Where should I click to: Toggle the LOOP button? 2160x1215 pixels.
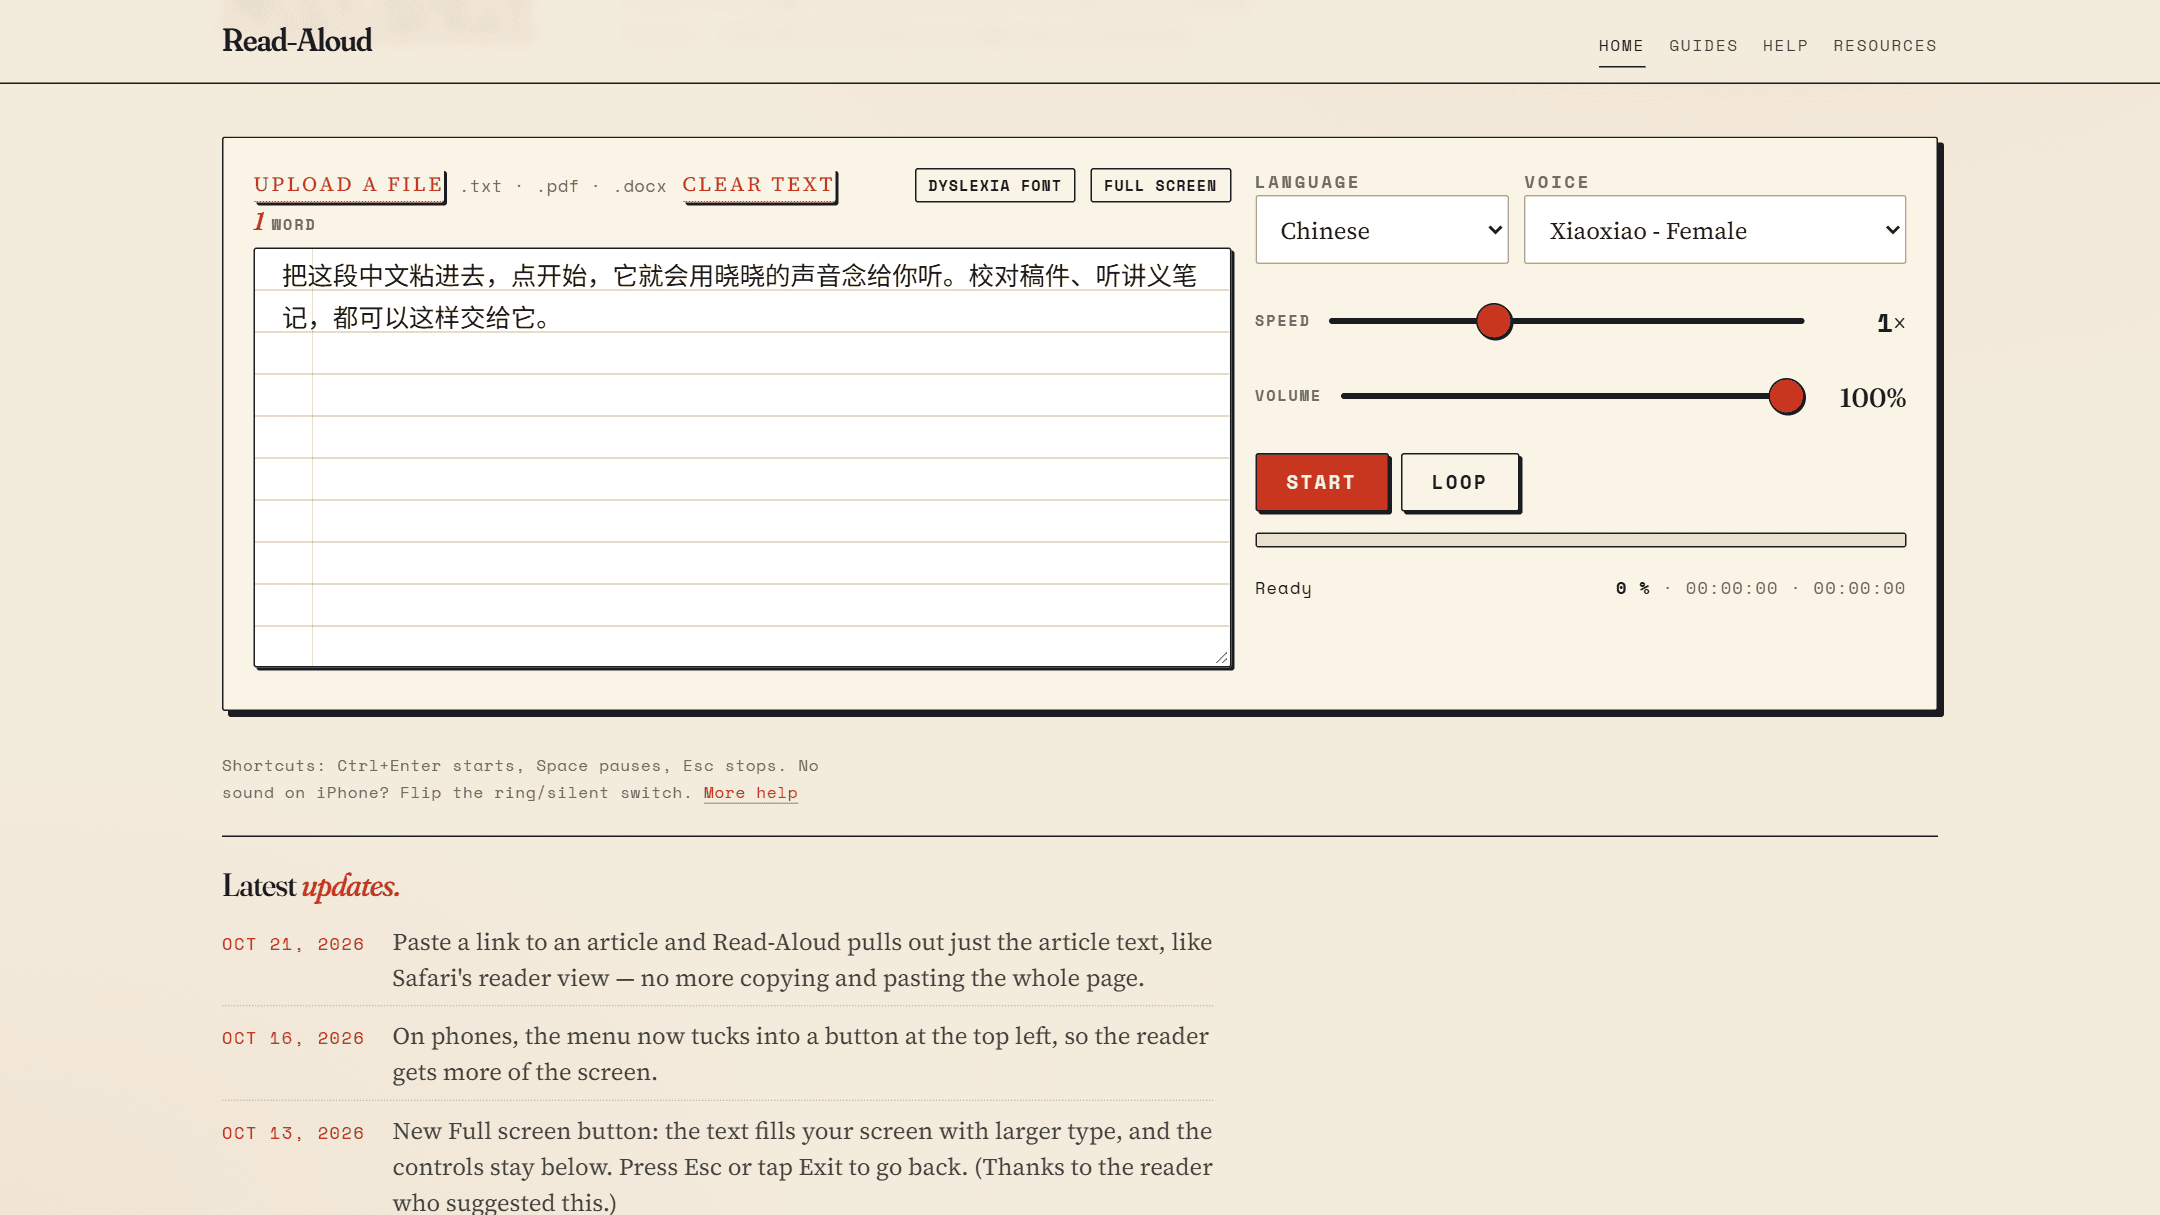click(1460, 482)
